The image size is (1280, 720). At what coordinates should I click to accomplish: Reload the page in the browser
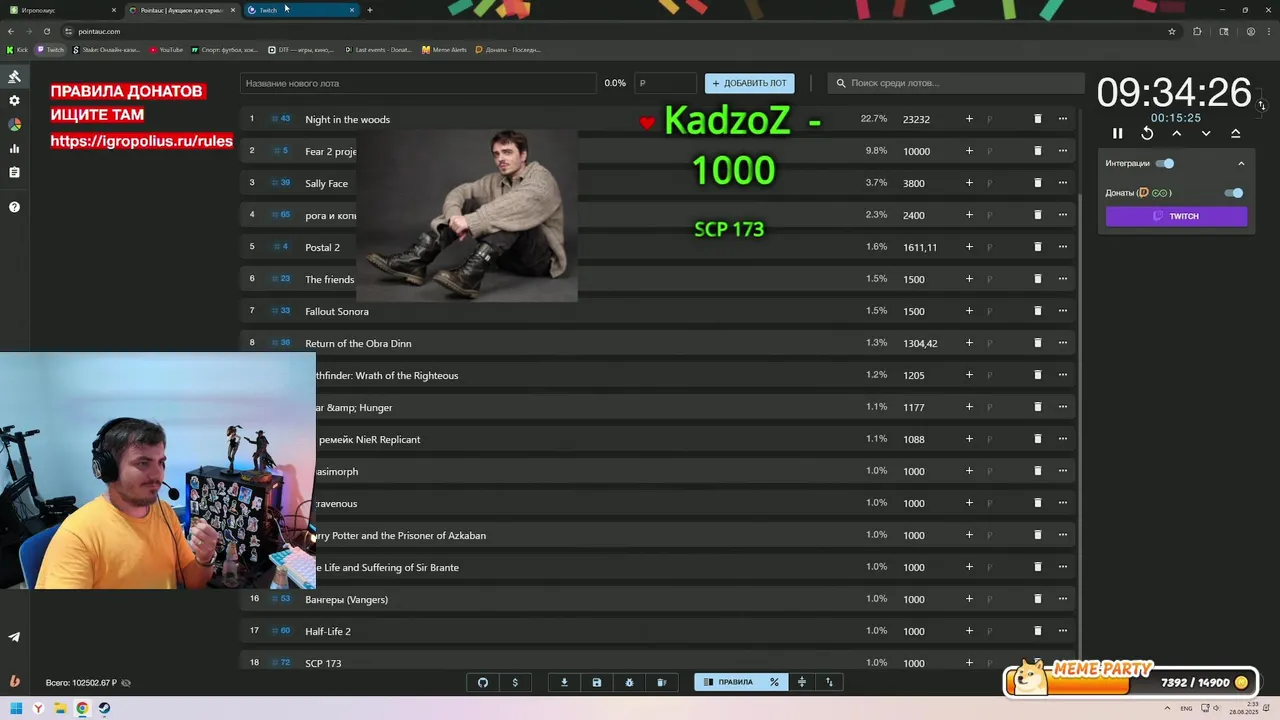click(x=46, y=31)
